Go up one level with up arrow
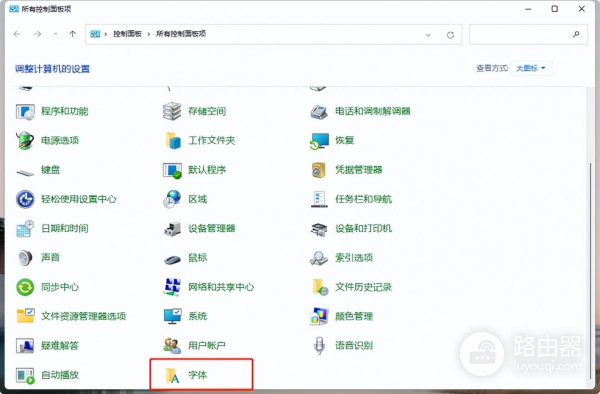 [x=72, y=34]
